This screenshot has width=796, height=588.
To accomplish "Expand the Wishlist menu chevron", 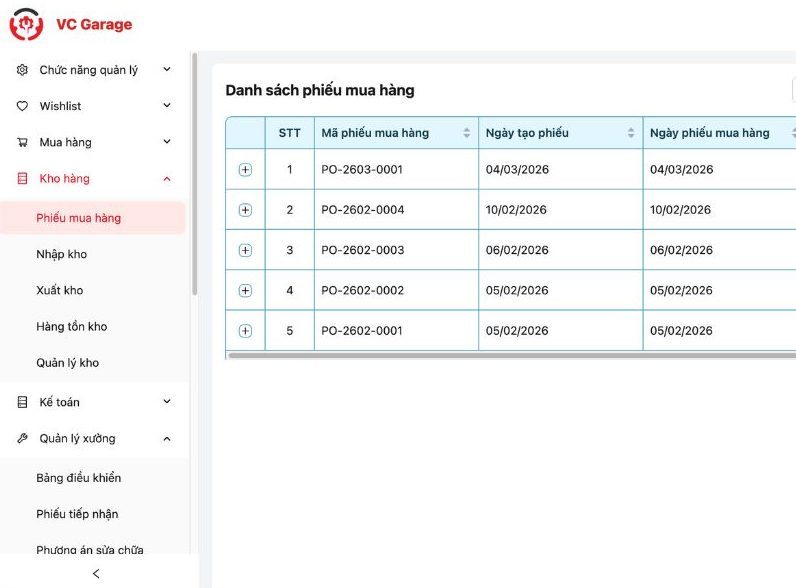I will point(167,106).
